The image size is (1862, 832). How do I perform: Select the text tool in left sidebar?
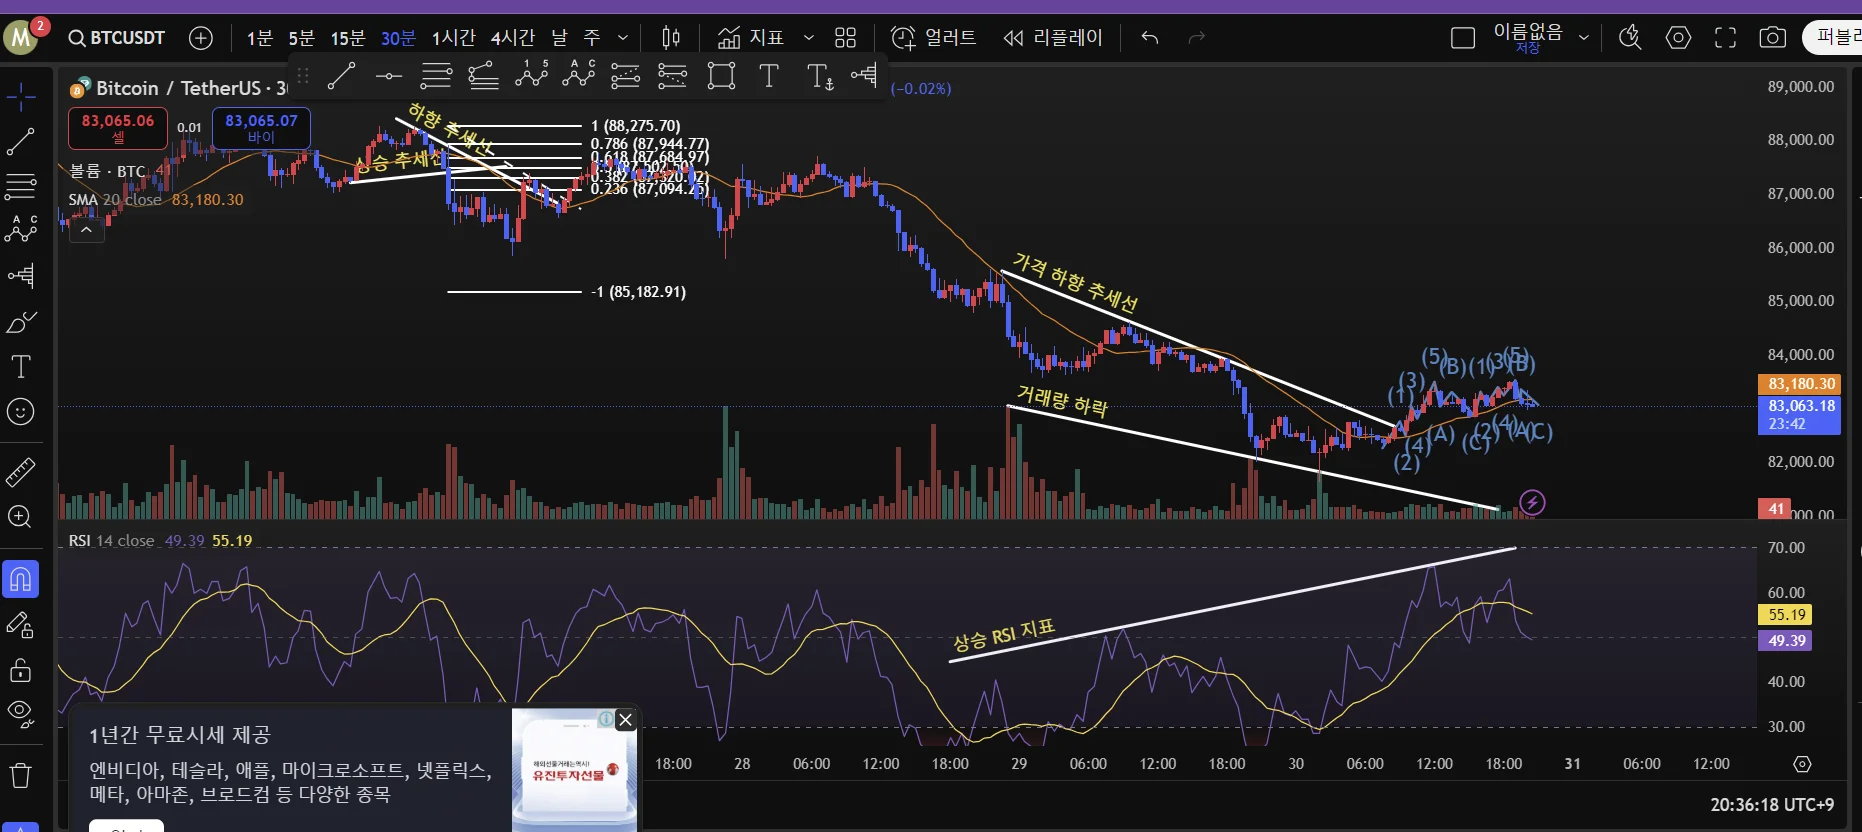(21, 367)
